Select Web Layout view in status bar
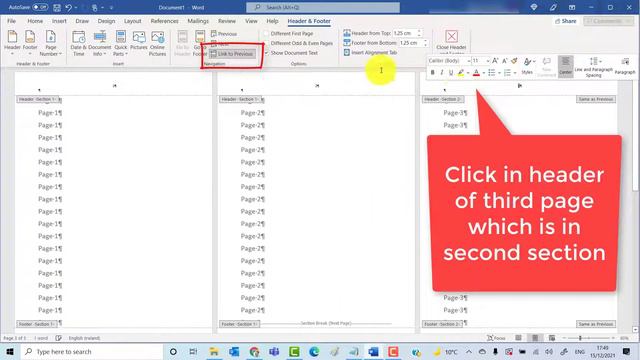Viewport: 640px width, 360px height. (x=552, y=338)
